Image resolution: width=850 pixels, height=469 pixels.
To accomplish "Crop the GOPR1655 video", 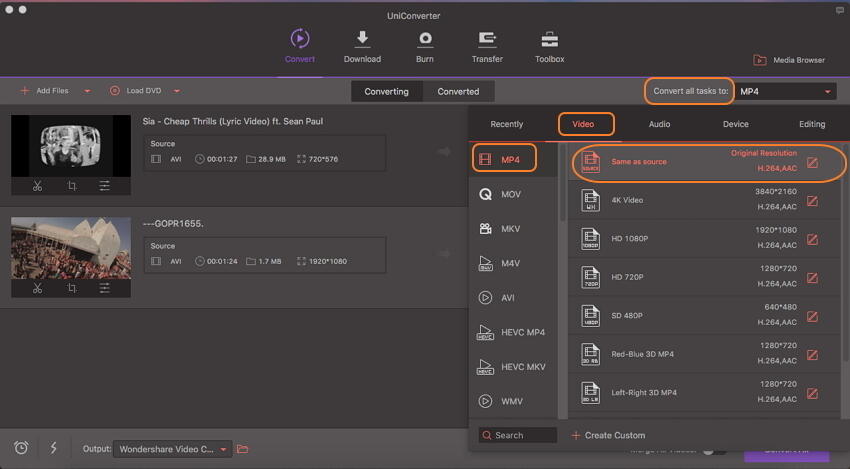I will [72, 288].
